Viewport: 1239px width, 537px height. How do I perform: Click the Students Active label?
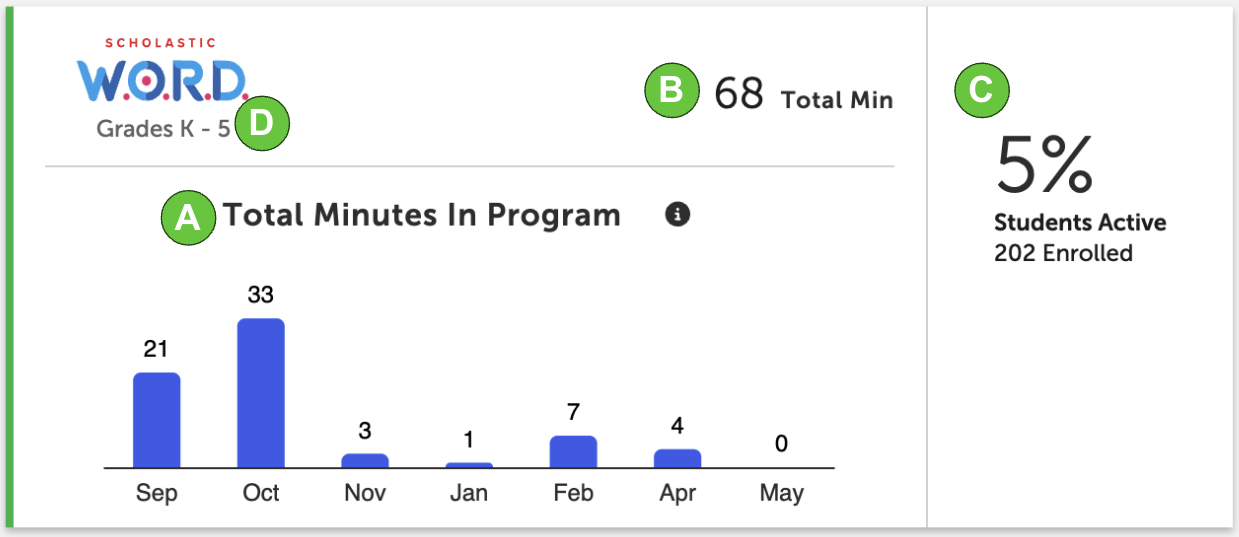1080,222
